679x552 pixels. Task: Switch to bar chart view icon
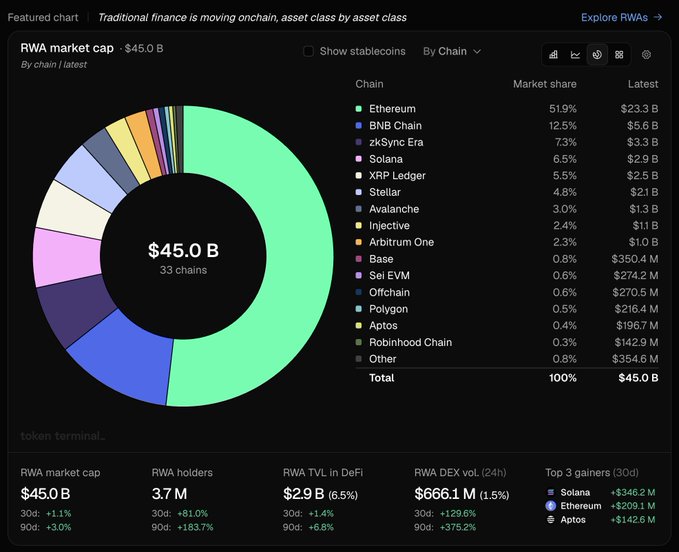pos(553,55)
